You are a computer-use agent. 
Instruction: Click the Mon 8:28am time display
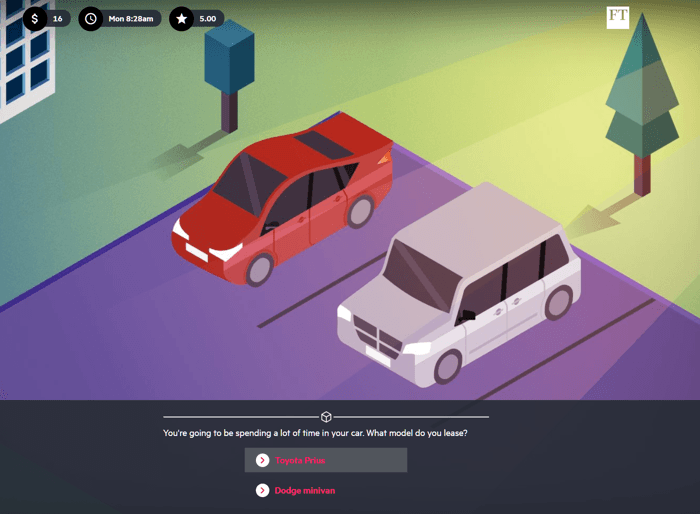130,18
